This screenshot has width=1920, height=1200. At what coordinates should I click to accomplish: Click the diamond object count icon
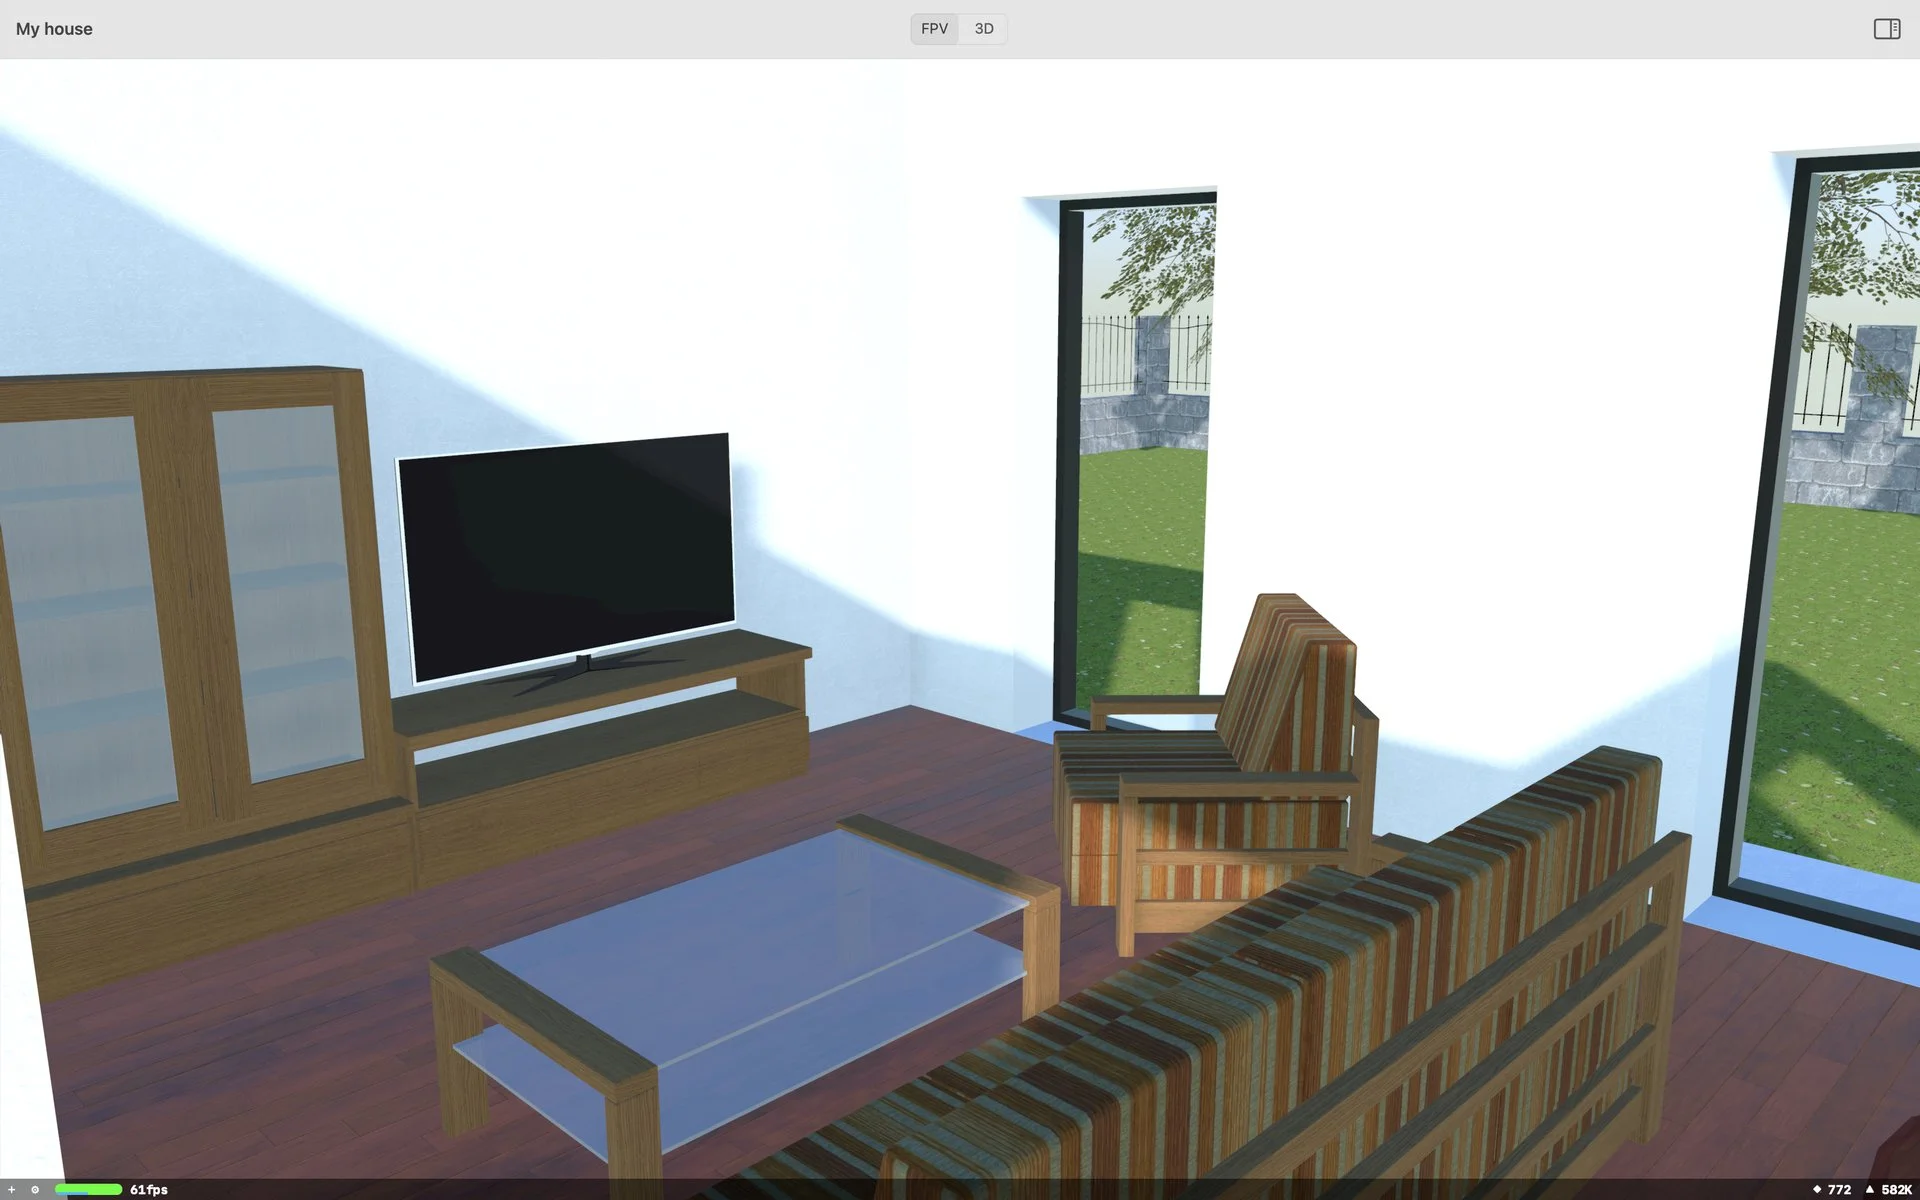(1816, 1189)
